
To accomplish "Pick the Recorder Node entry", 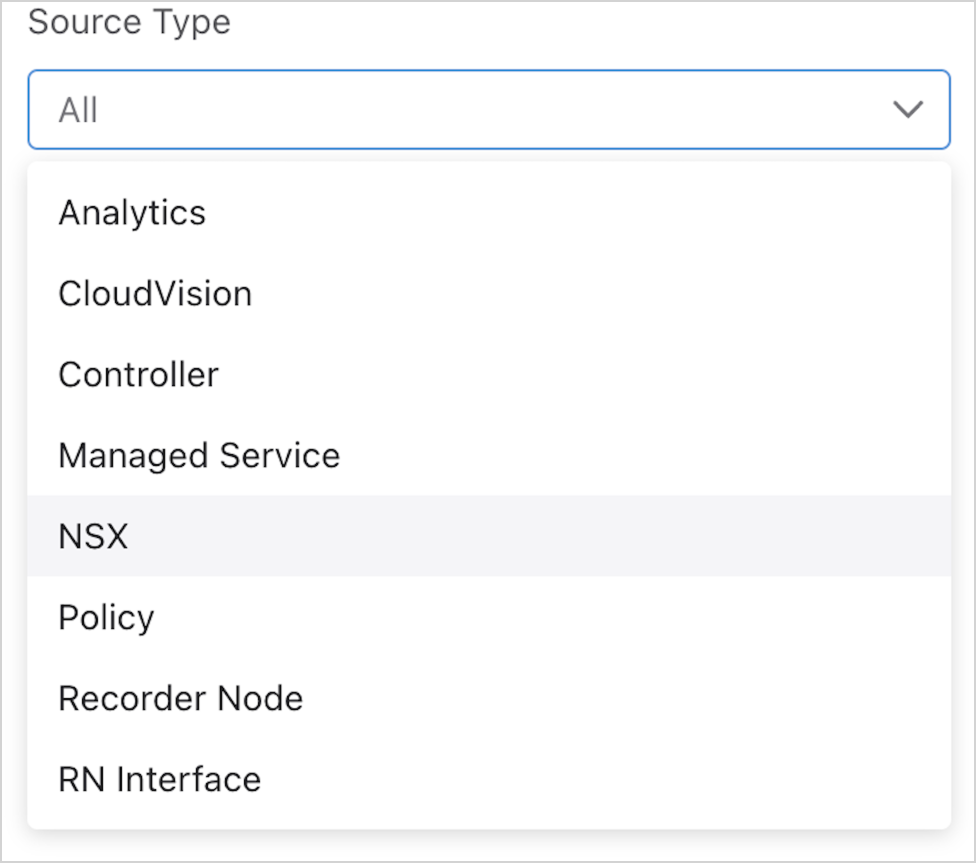I will point(180,699).
